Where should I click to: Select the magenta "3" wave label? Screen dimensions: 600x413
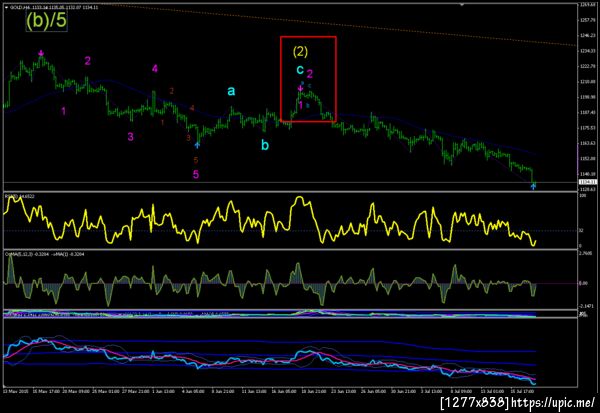tap(130, 137)
